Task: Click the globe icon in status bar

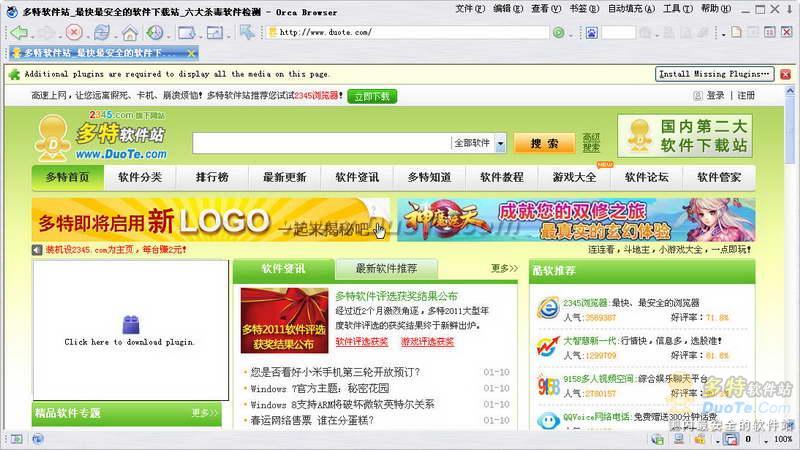Action: tap(38, 439)
